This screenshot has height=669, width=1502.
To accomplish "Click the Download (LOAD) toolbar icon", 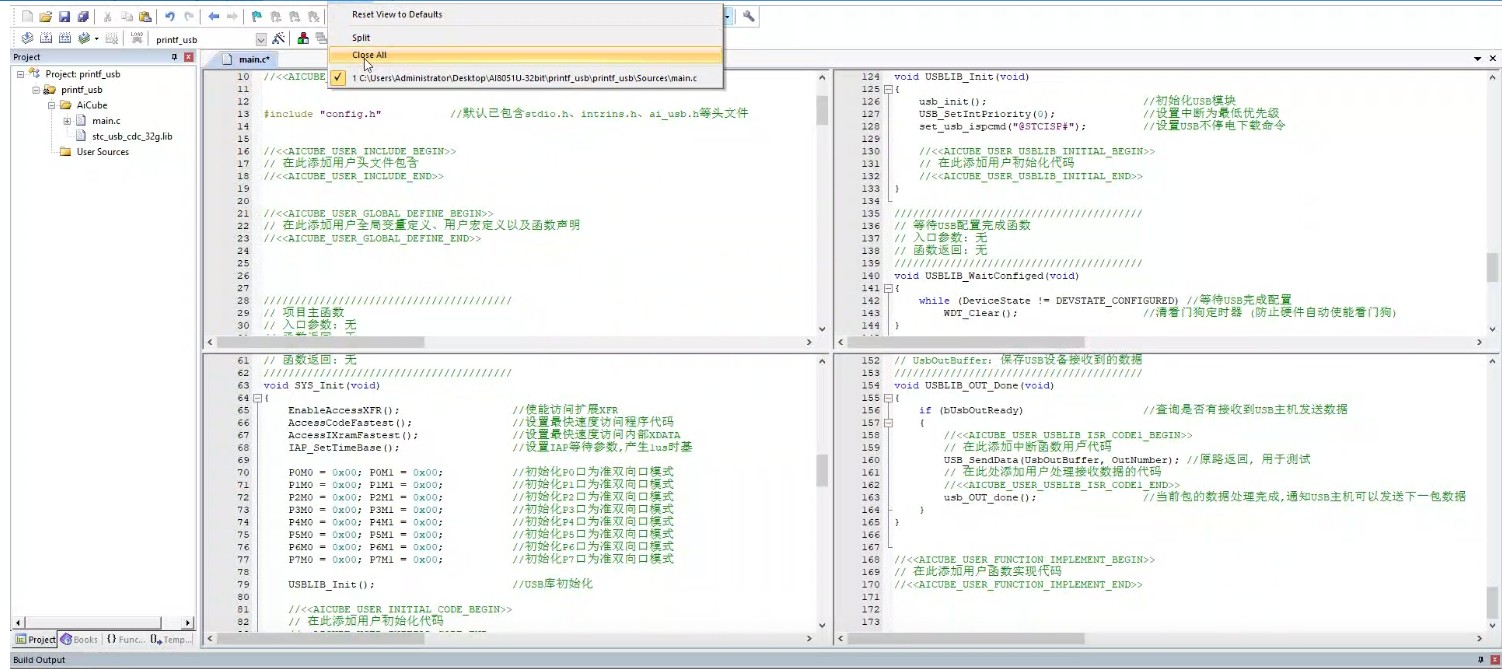I will coord(137,39).
